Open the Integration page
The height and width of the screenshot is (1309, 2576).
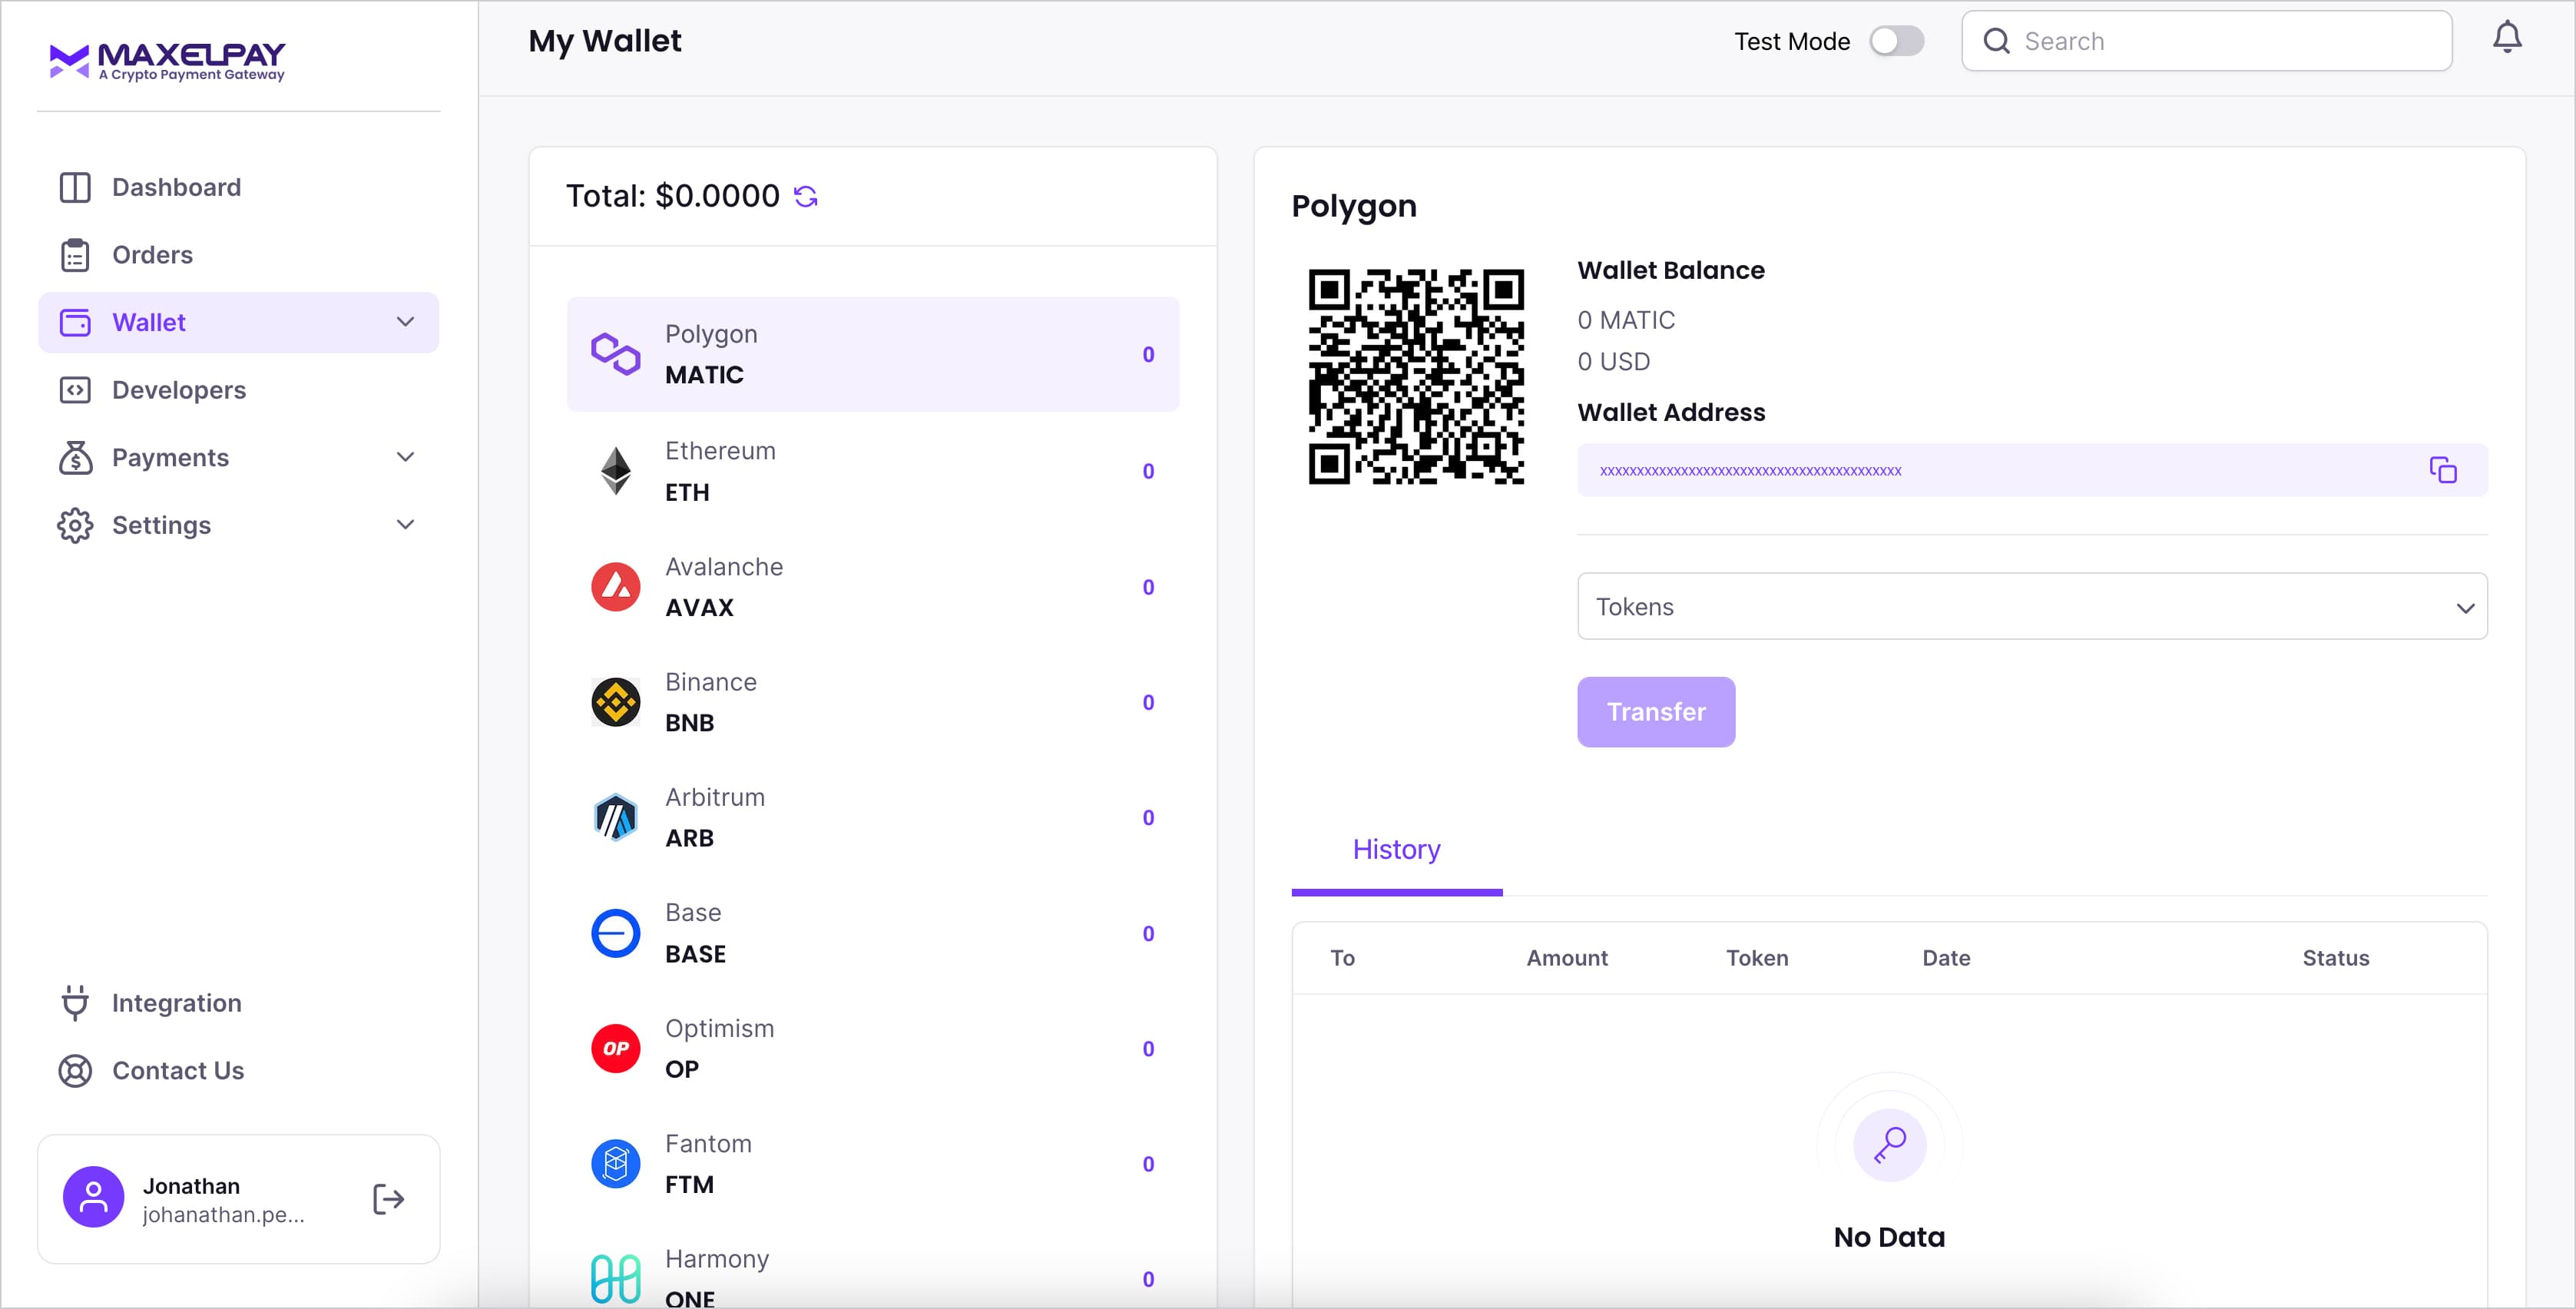(176, 1003)
